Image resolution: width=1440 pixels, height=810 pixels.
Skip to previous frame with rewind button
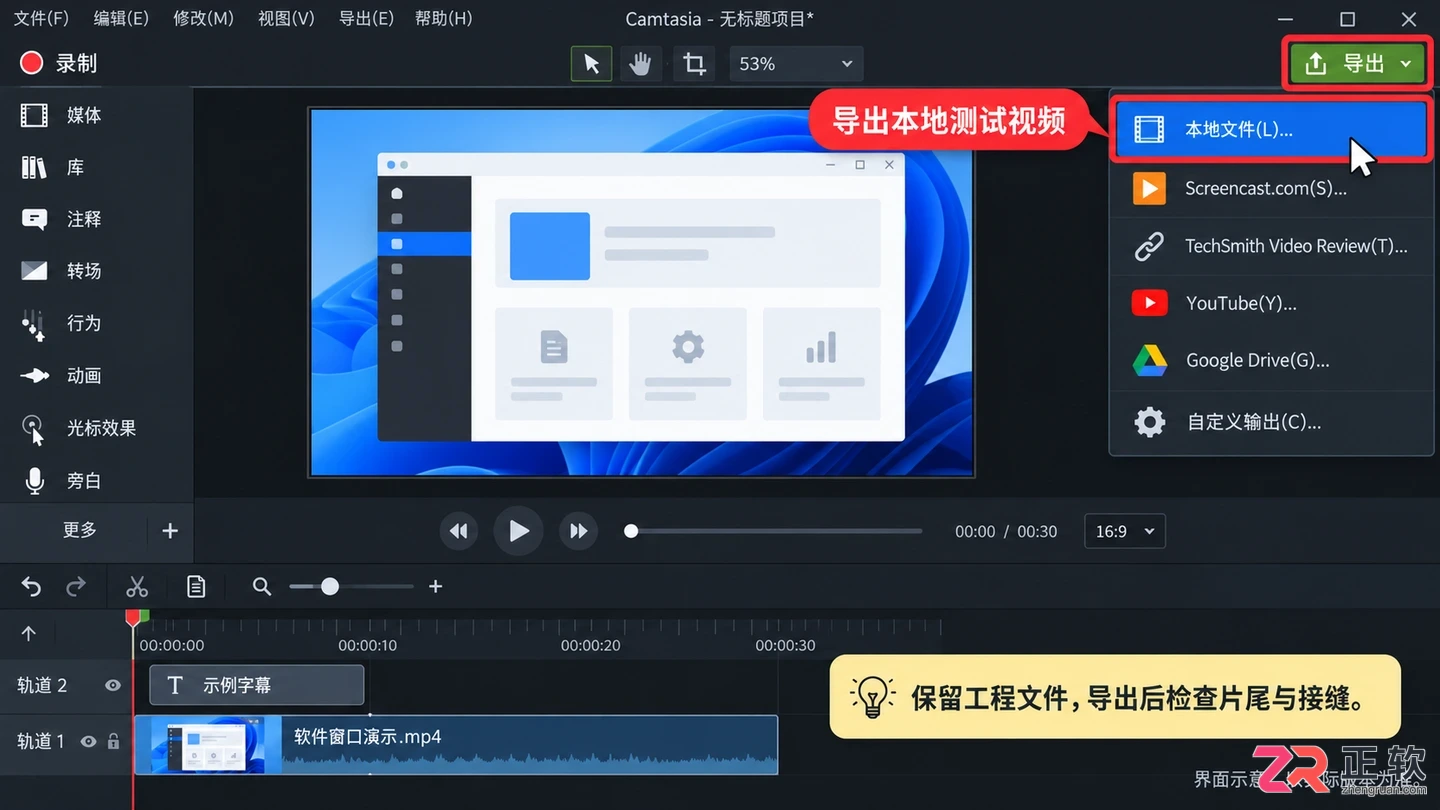coord(459,531)
